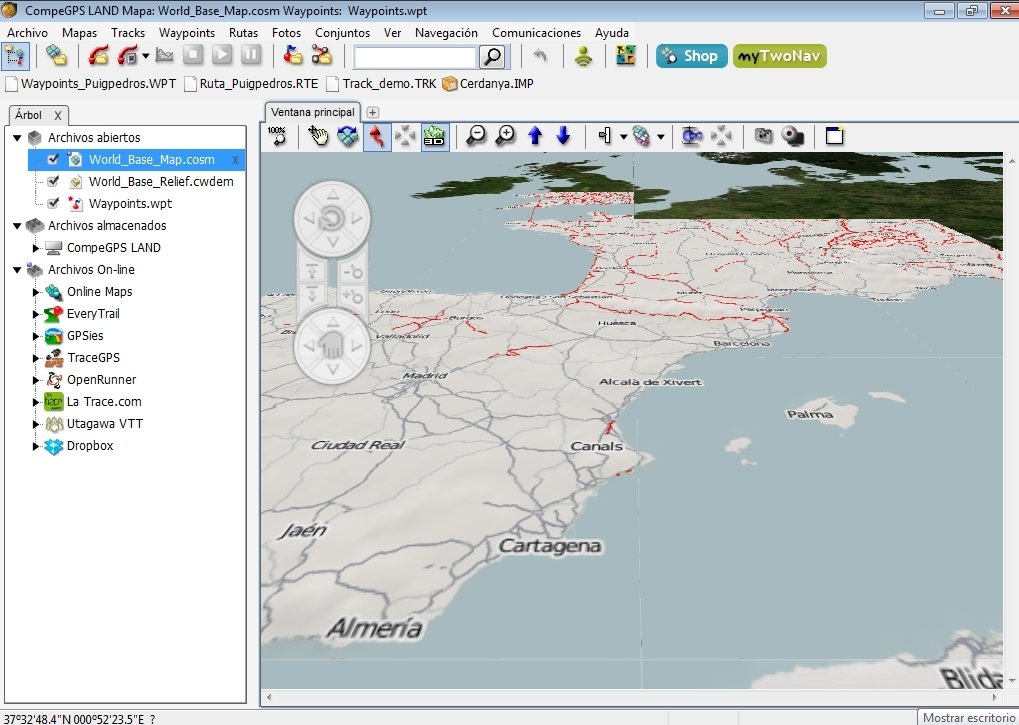This screenshot has height=725, width=1019.
Task: Click the blue down arrow icon
Action: pyautogui.click(x=563, y=136)
